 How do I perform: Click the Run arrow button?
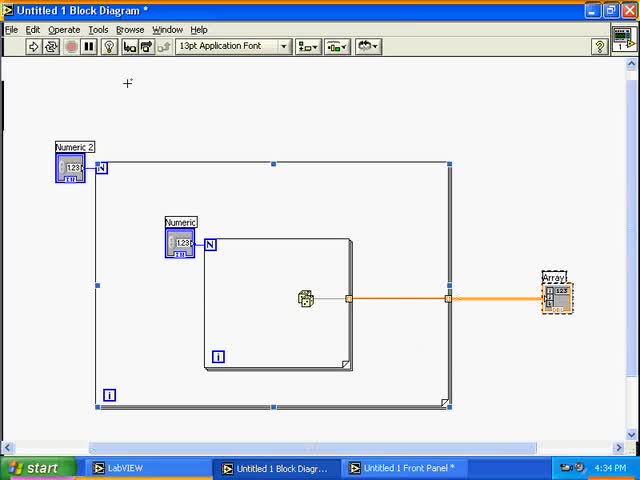point(34,47)
